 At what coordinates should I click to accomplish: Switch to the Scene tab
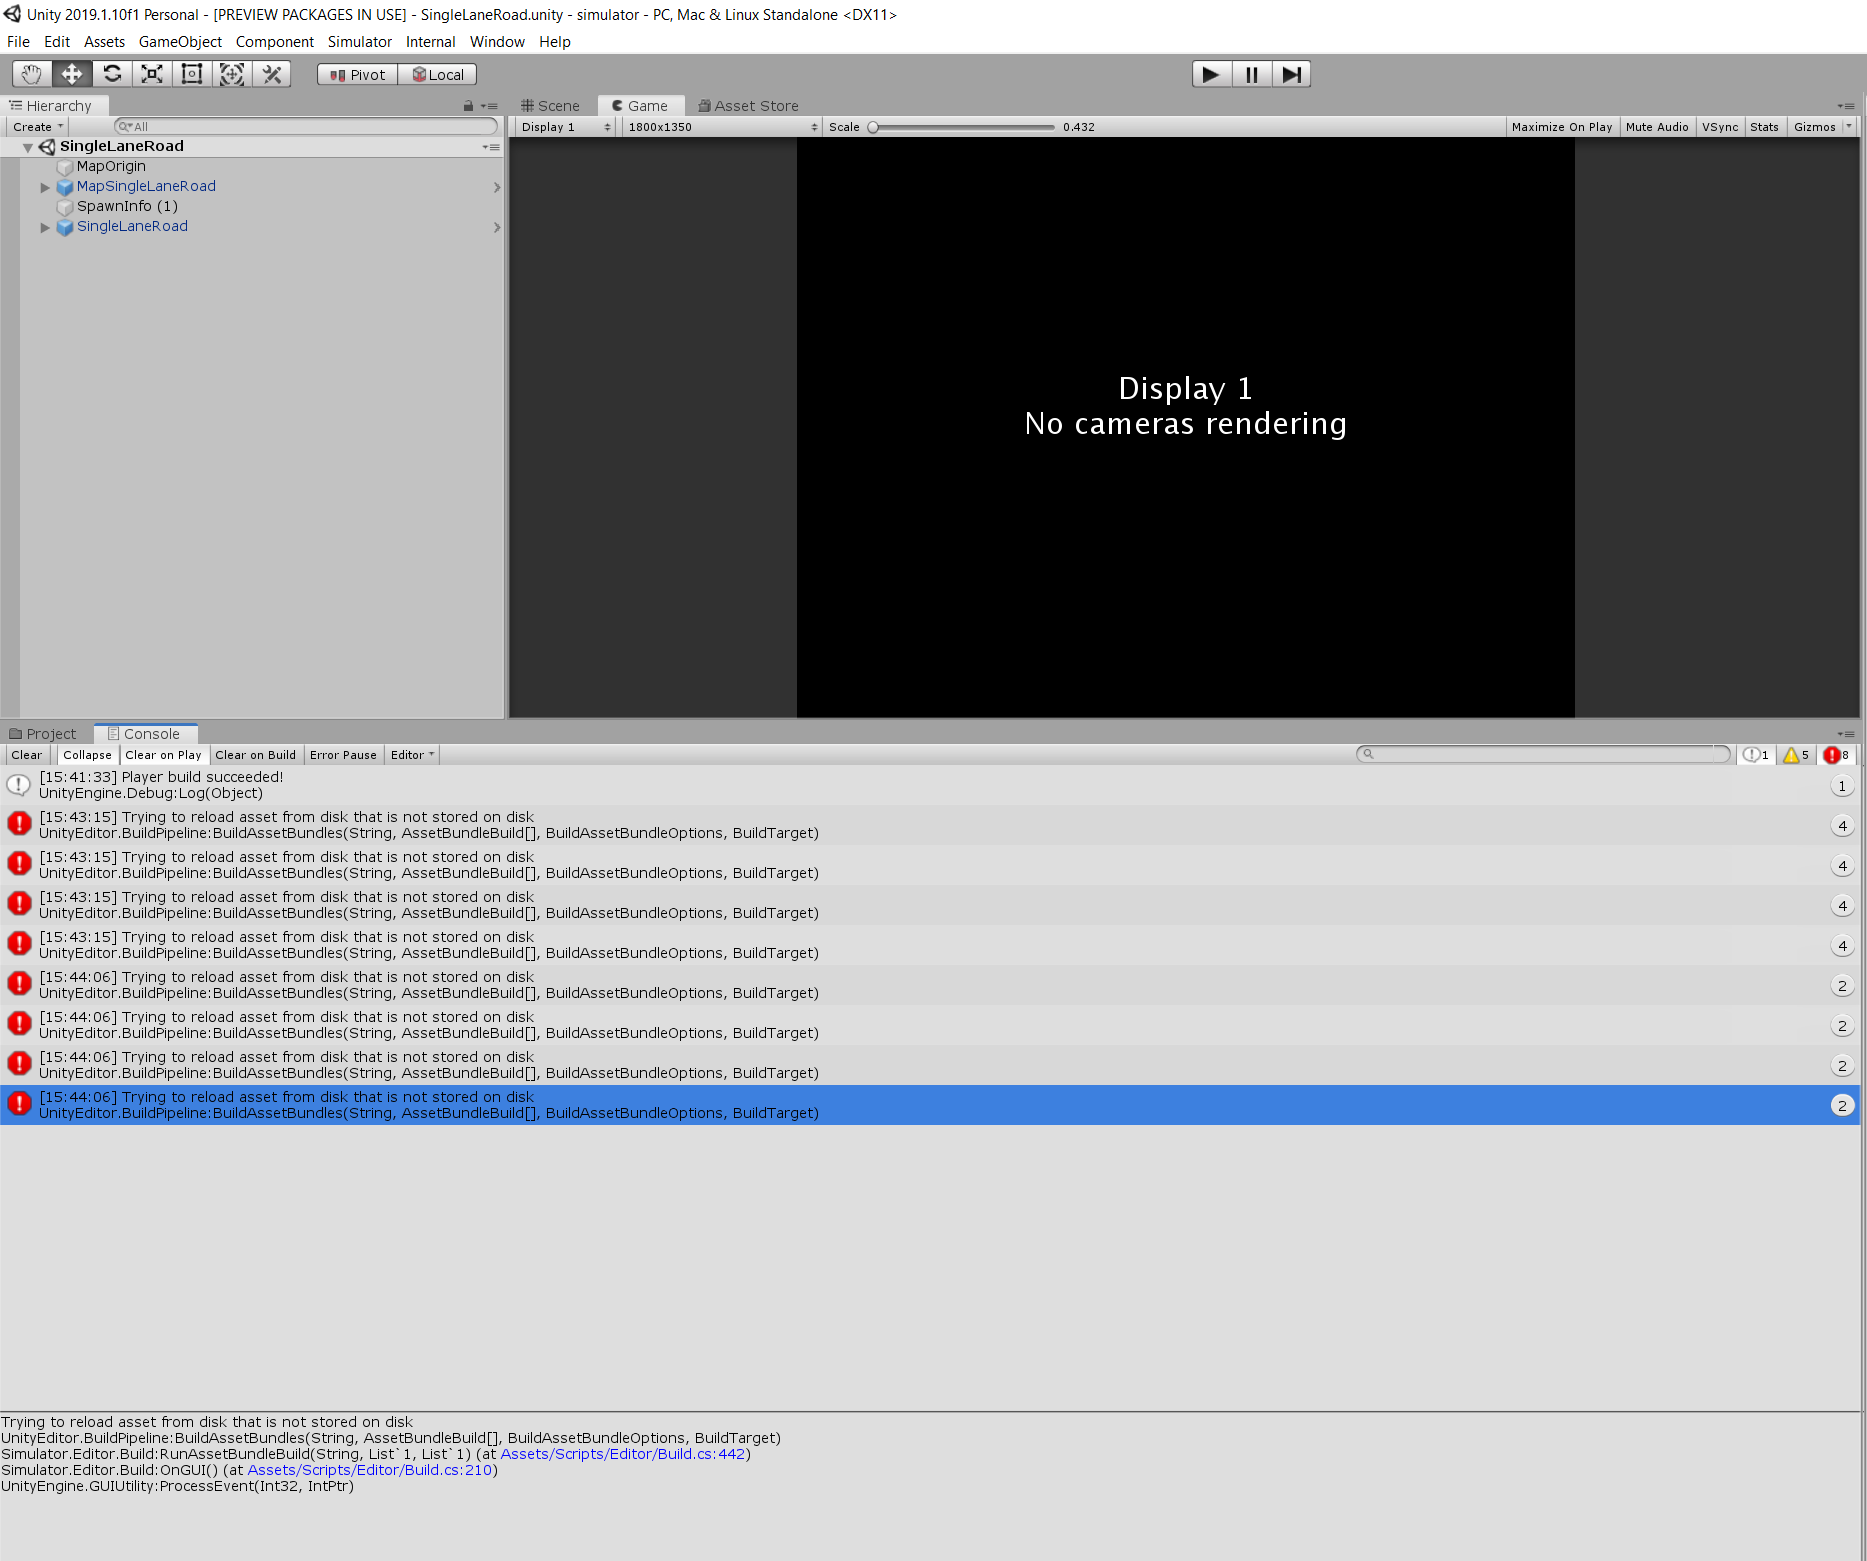[550, 105]
